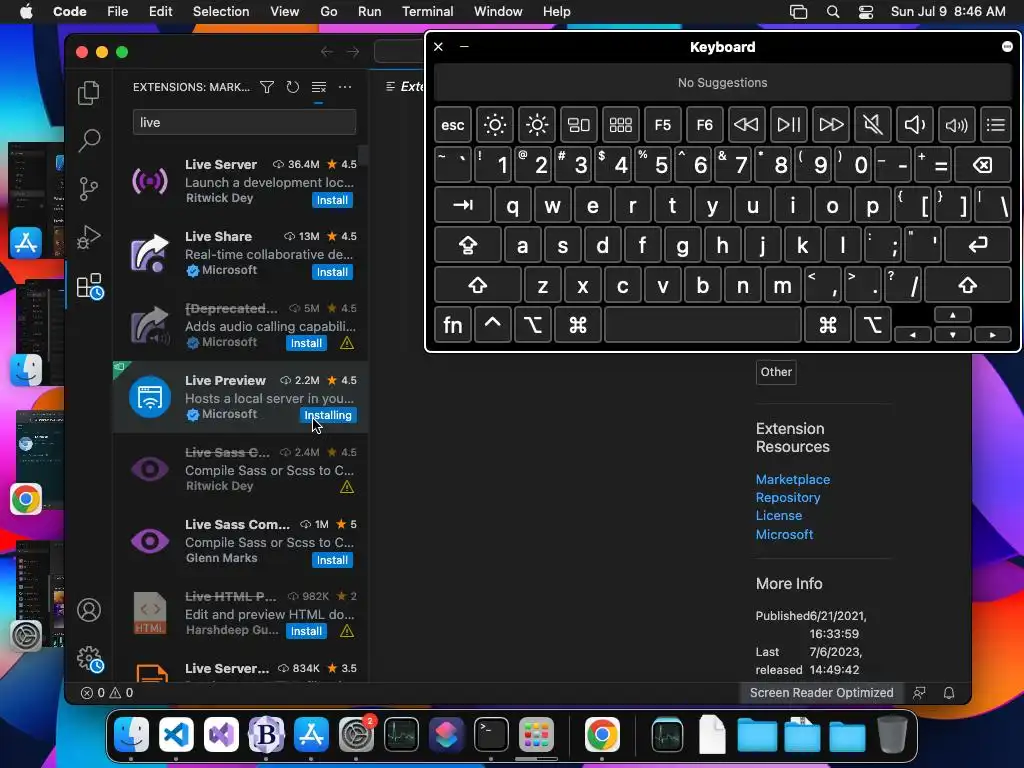The height and width of the screenshot is (768, 1024).
Task: Install the Live Share extension
Action: pos(332,272)
